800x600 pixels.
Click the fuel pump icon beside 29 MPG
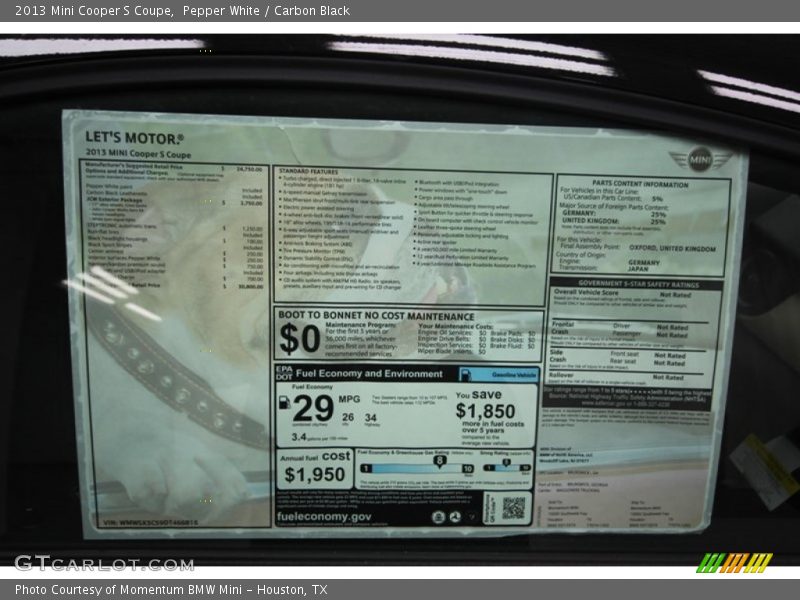[284, 403]
